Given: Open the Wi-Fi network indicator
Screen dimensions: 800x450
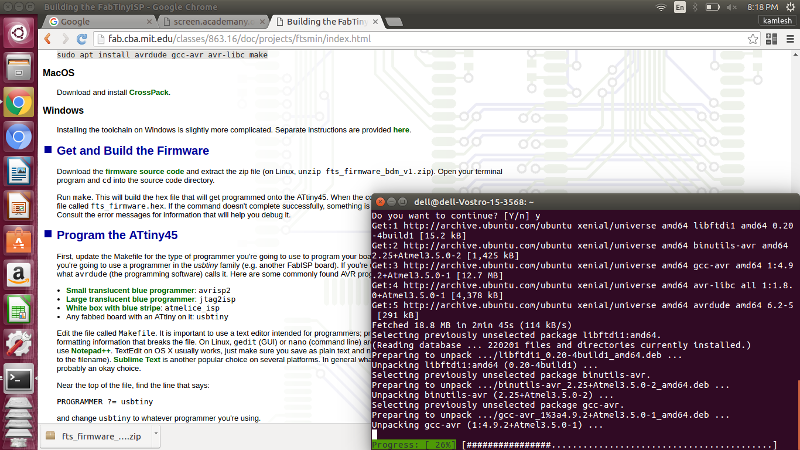Looking at the screenshot, I should coord(661,7).
